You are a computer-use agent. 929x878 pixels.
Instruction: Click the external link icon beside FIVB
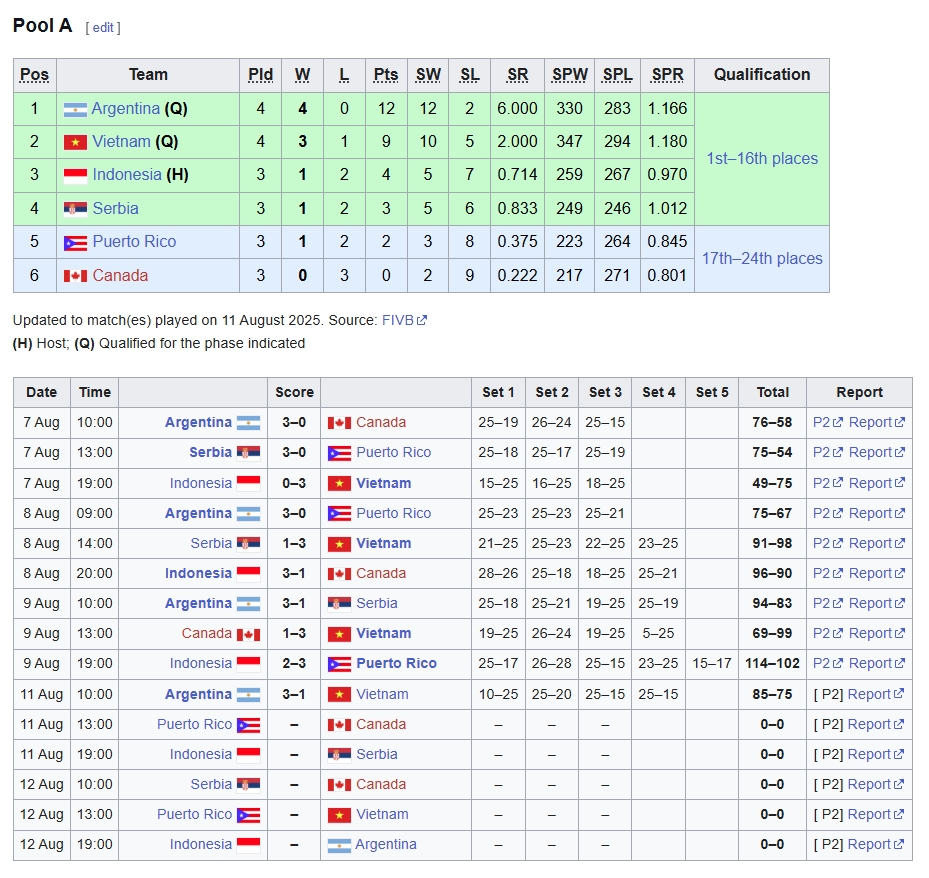click(422, 321)
